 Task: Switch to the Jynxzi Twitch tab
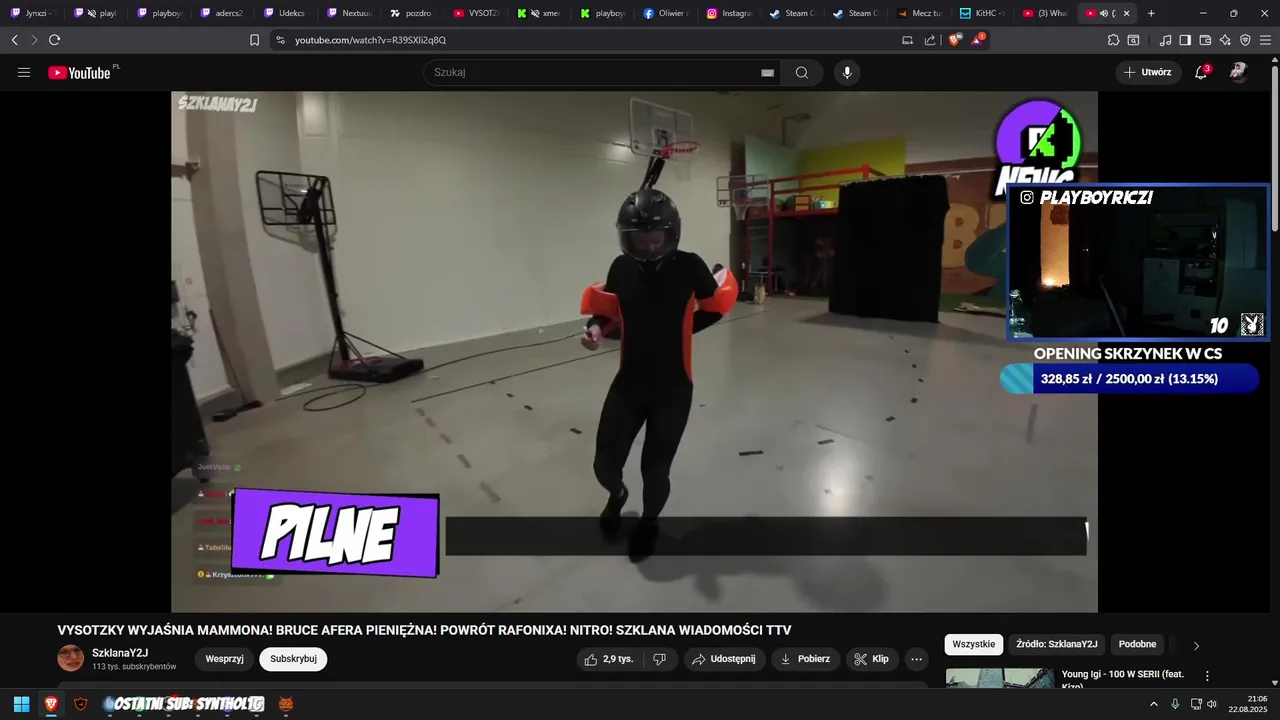[32, 13]
